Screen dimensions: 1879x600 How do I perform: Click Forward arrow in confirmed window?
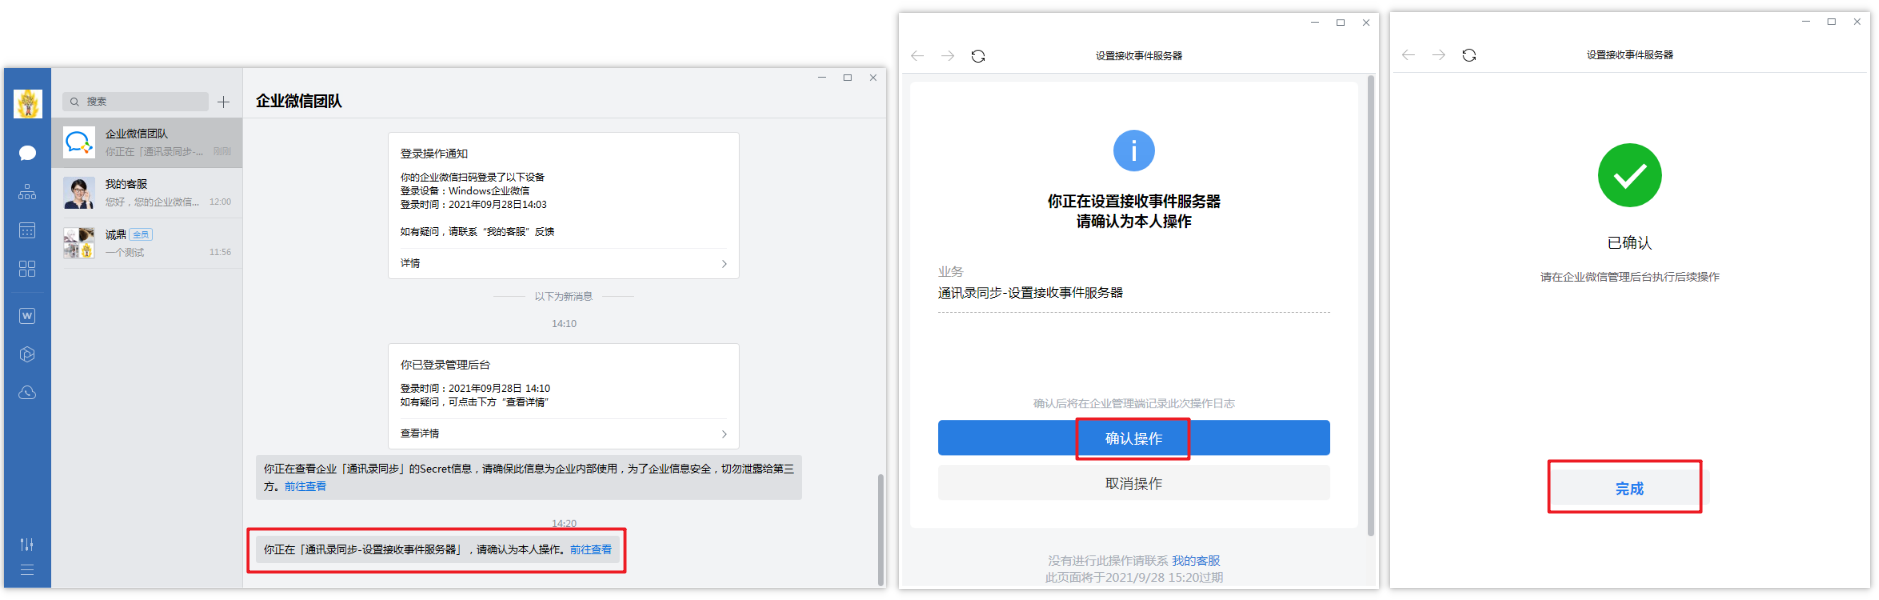(1438, 55)
